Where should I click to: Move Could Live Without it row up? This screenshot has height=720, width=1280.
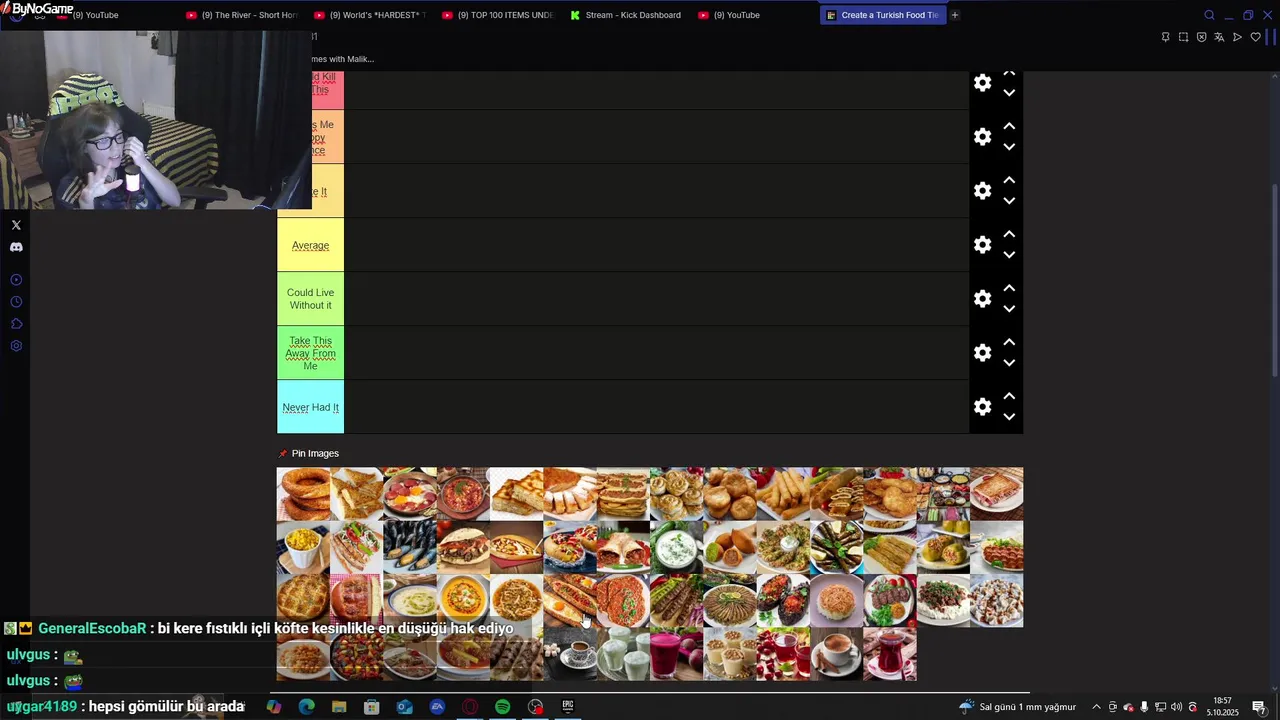point(1009,288)
